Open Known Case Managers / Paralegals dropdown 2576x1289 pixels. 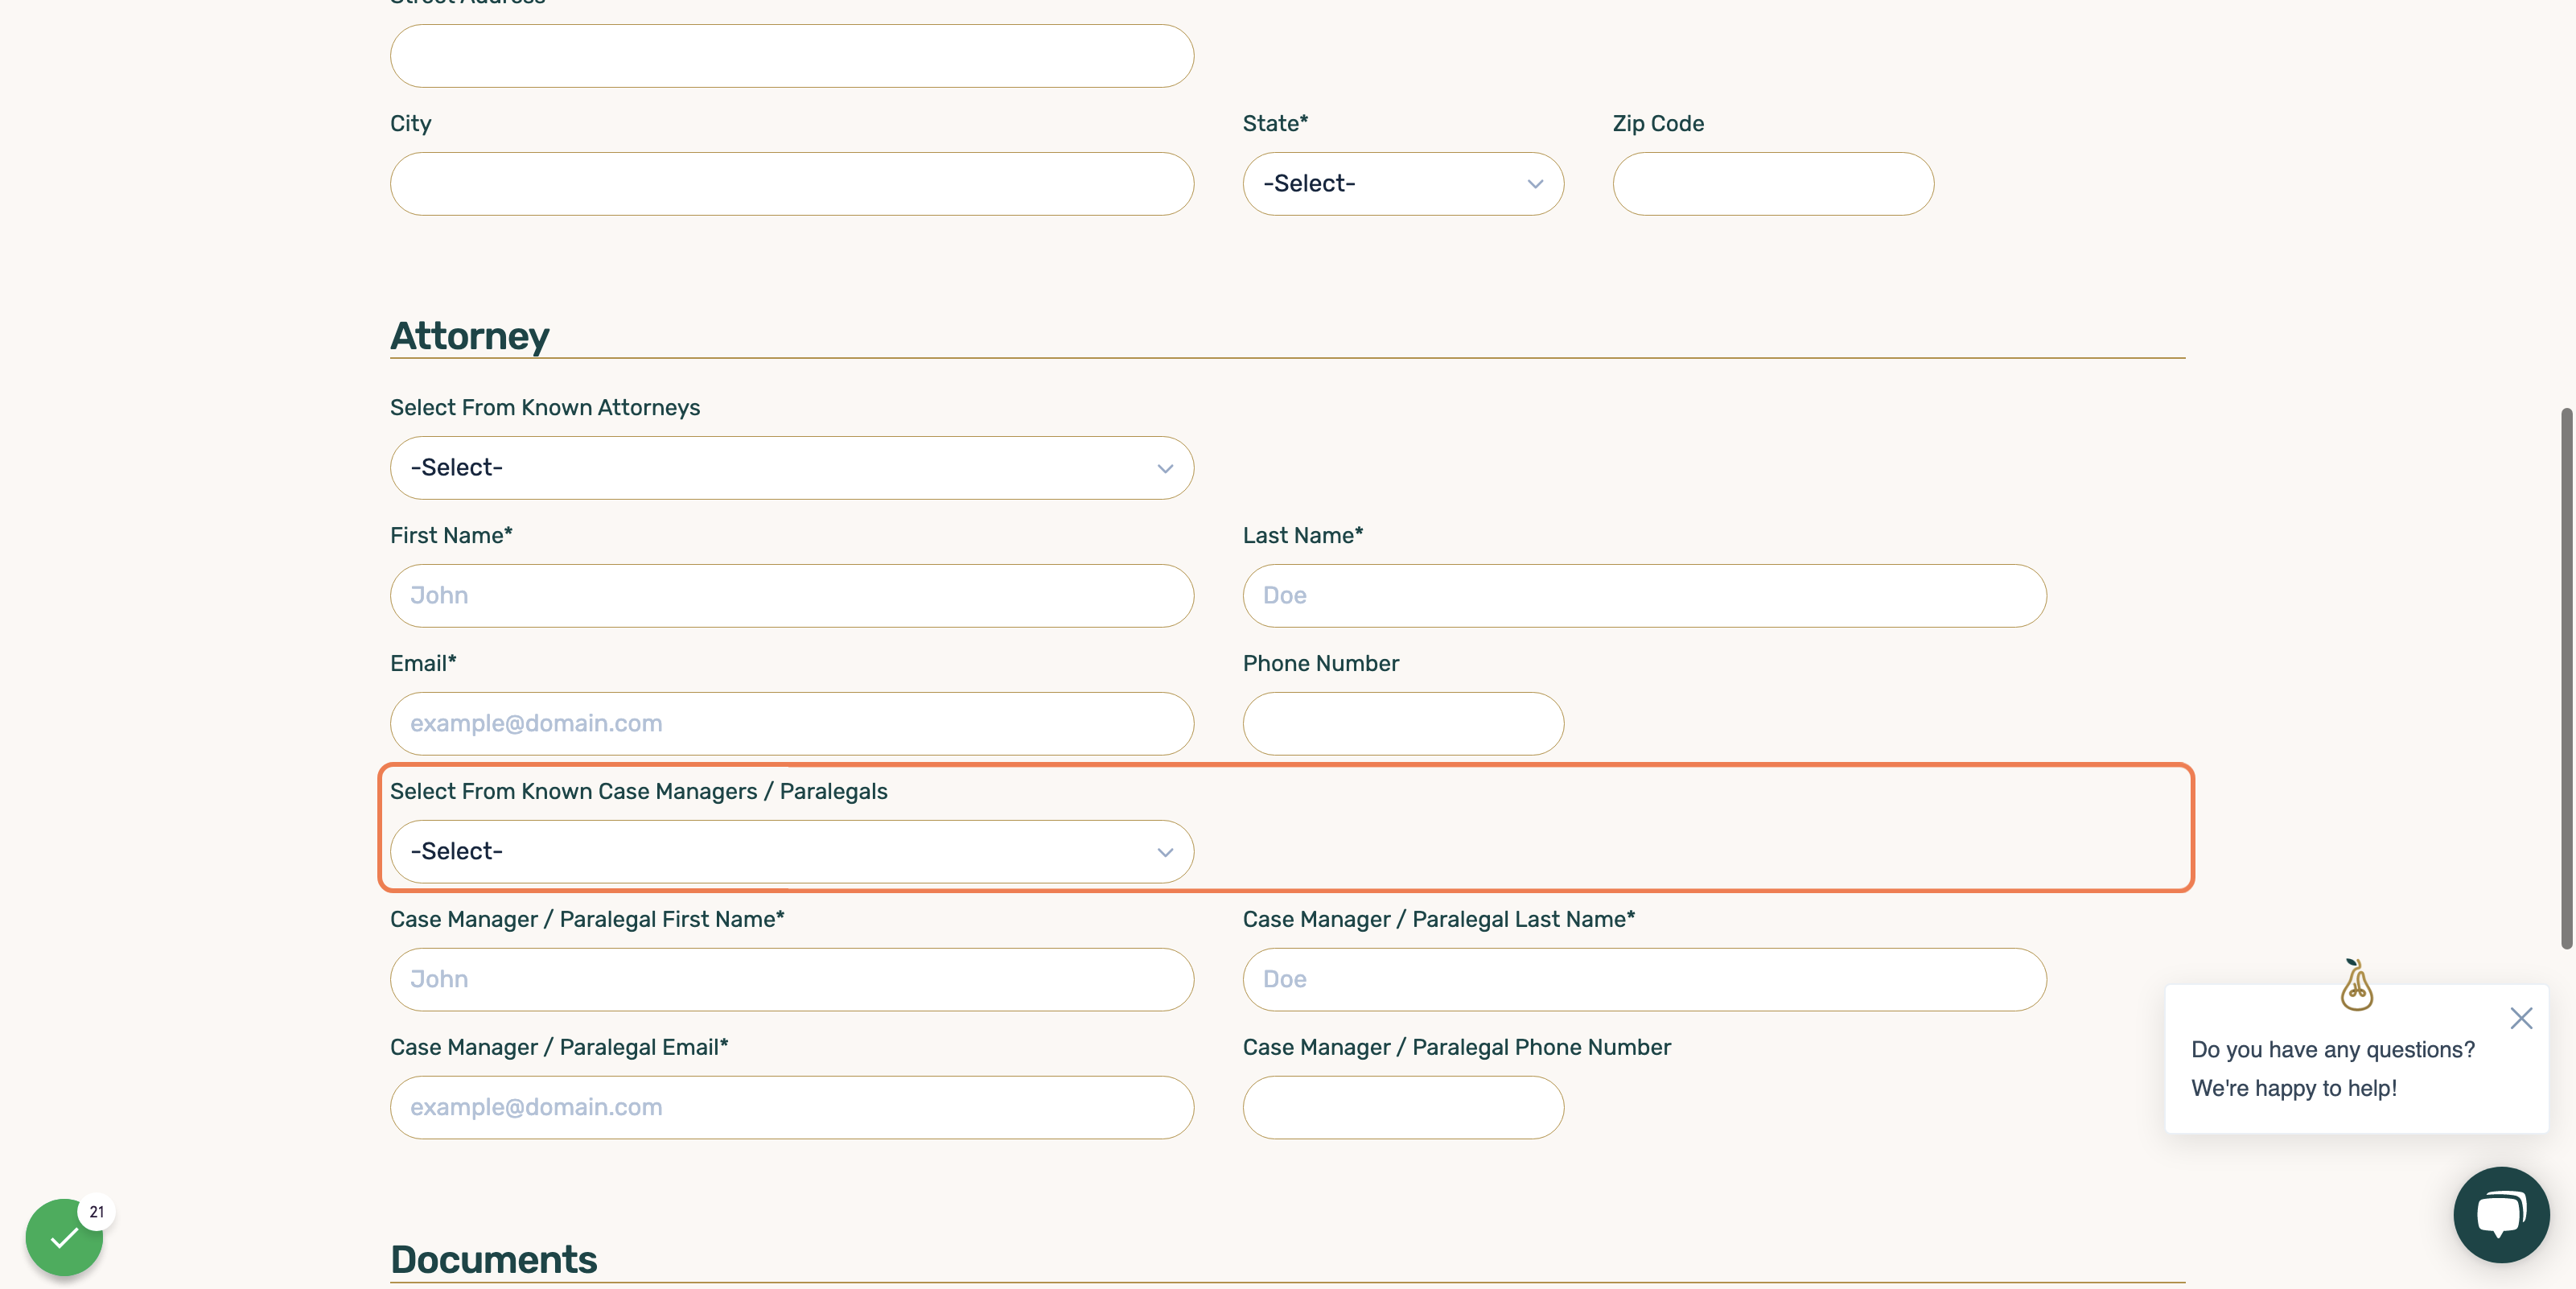[792, 852]
